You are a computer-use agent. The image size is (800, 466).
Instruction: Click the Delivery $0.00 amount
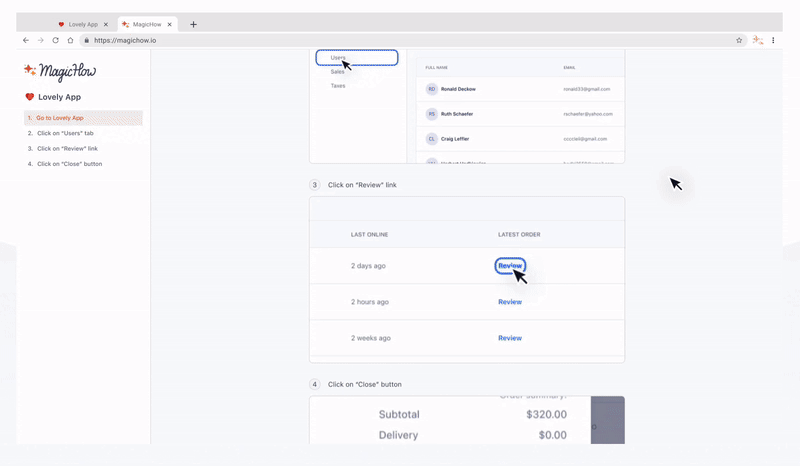coord(553,435)
